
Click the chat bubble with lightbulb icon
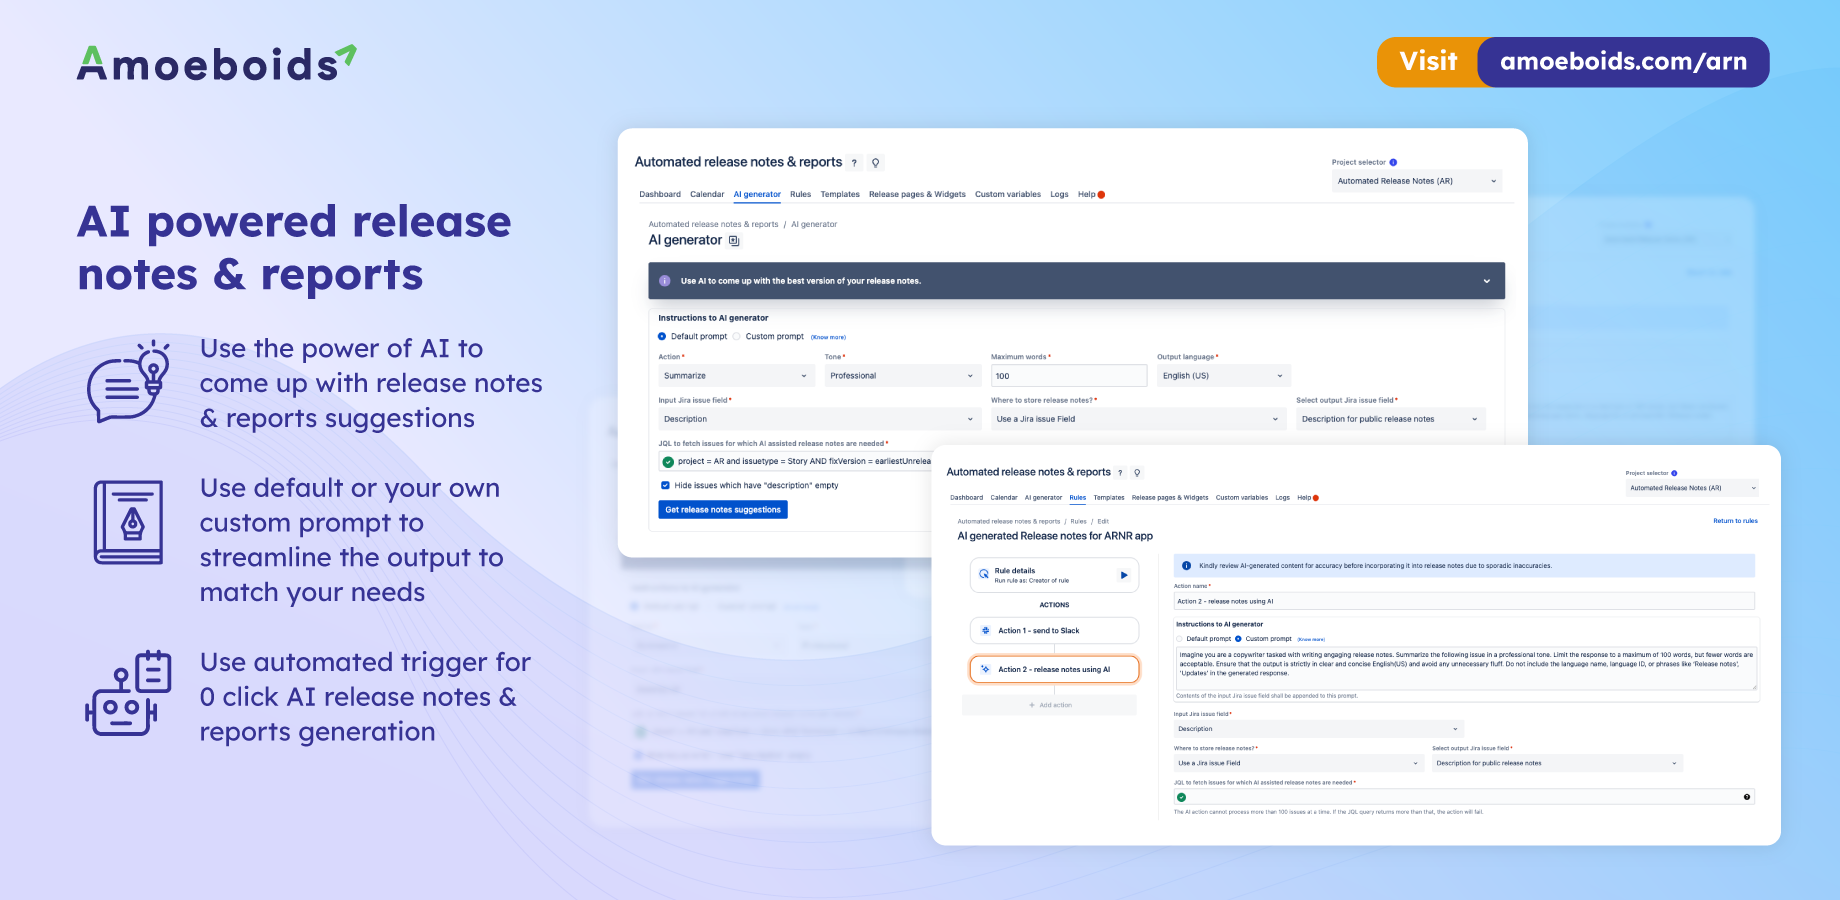pyautogui.click(x=128, y=382)
